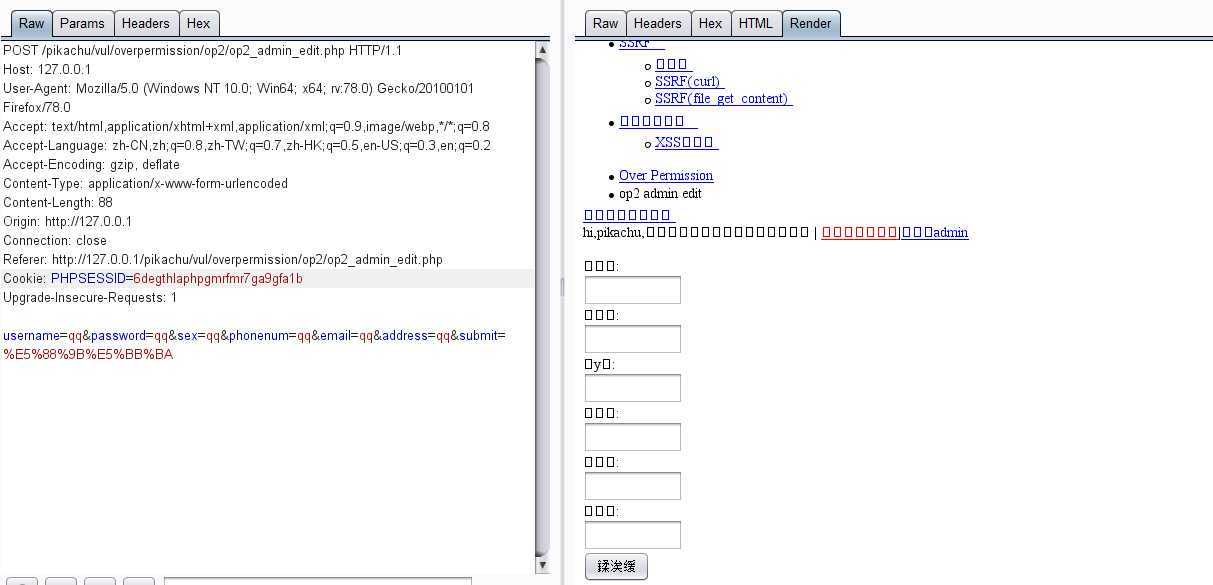Image resolution: width=1213 pixels, height=585 pixels.
Task: Select the response Render tab
Action: point(811,23)
